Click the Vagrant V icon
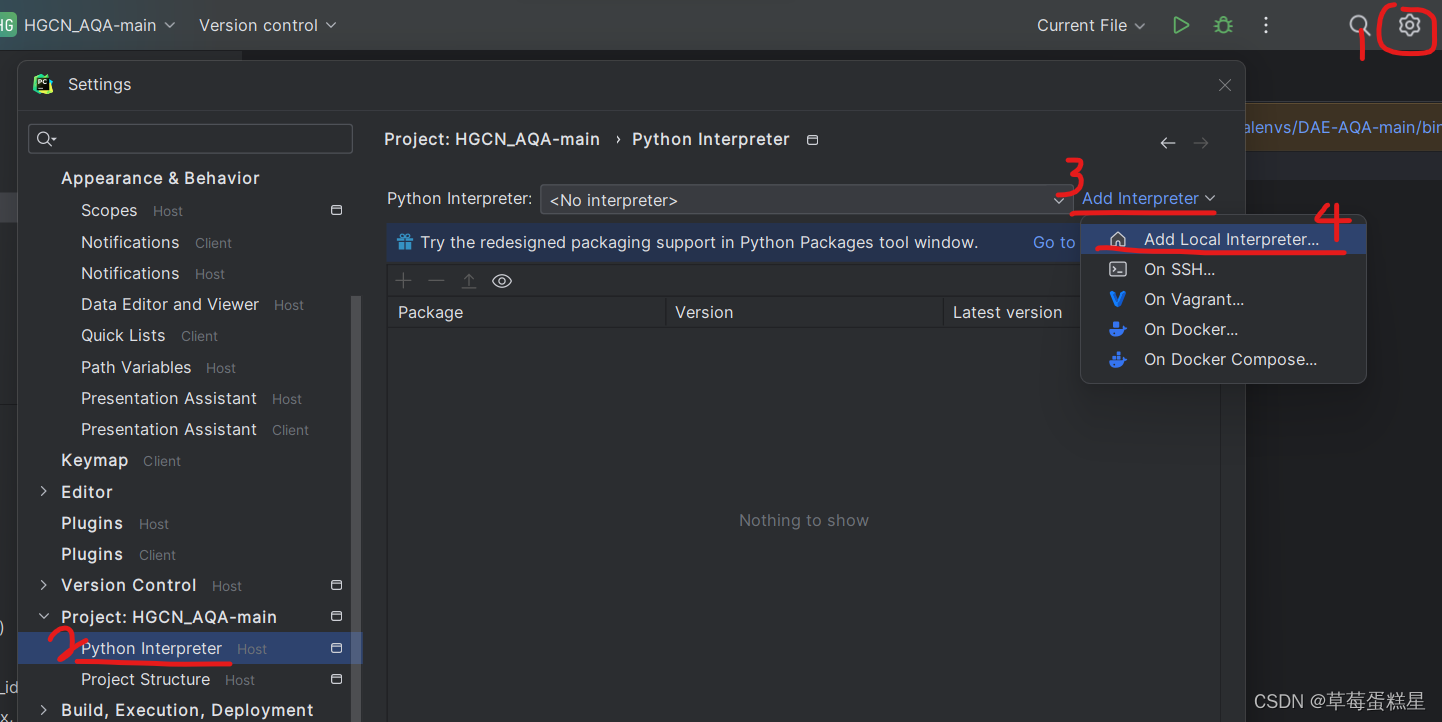Image resolution: width=1442 pixels, height=722 pixels. pyautogui.click(x=1118, y=299)
